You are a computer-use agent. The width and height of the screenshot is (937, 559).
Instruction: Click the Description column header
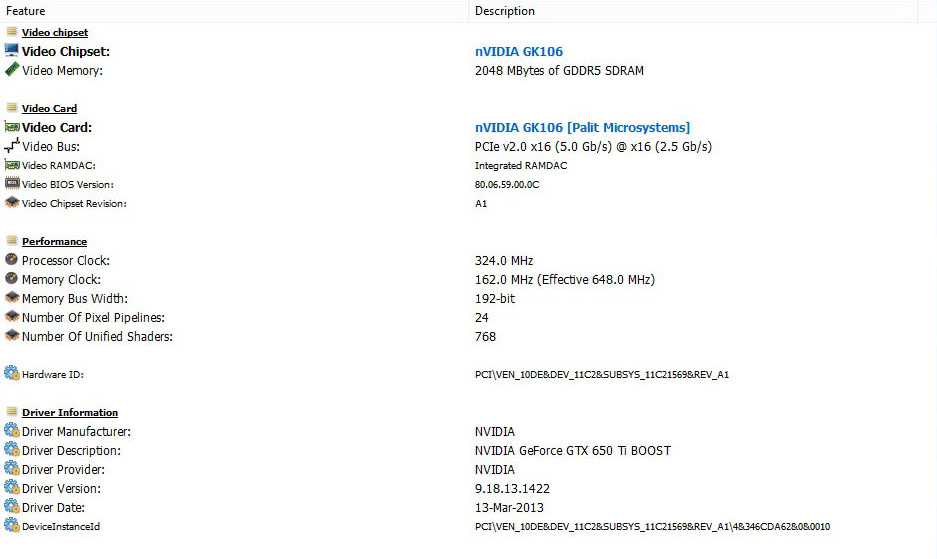(693, 11)
